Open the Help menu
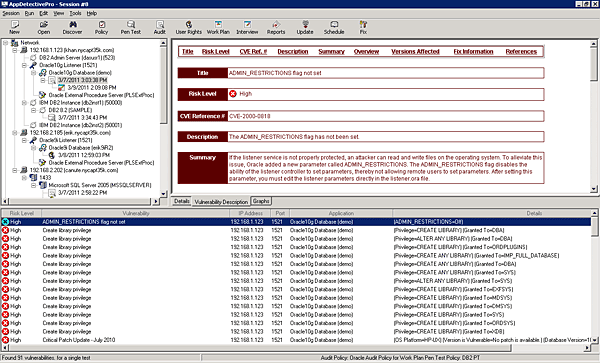The image size is (600, 363). point(91,13)
